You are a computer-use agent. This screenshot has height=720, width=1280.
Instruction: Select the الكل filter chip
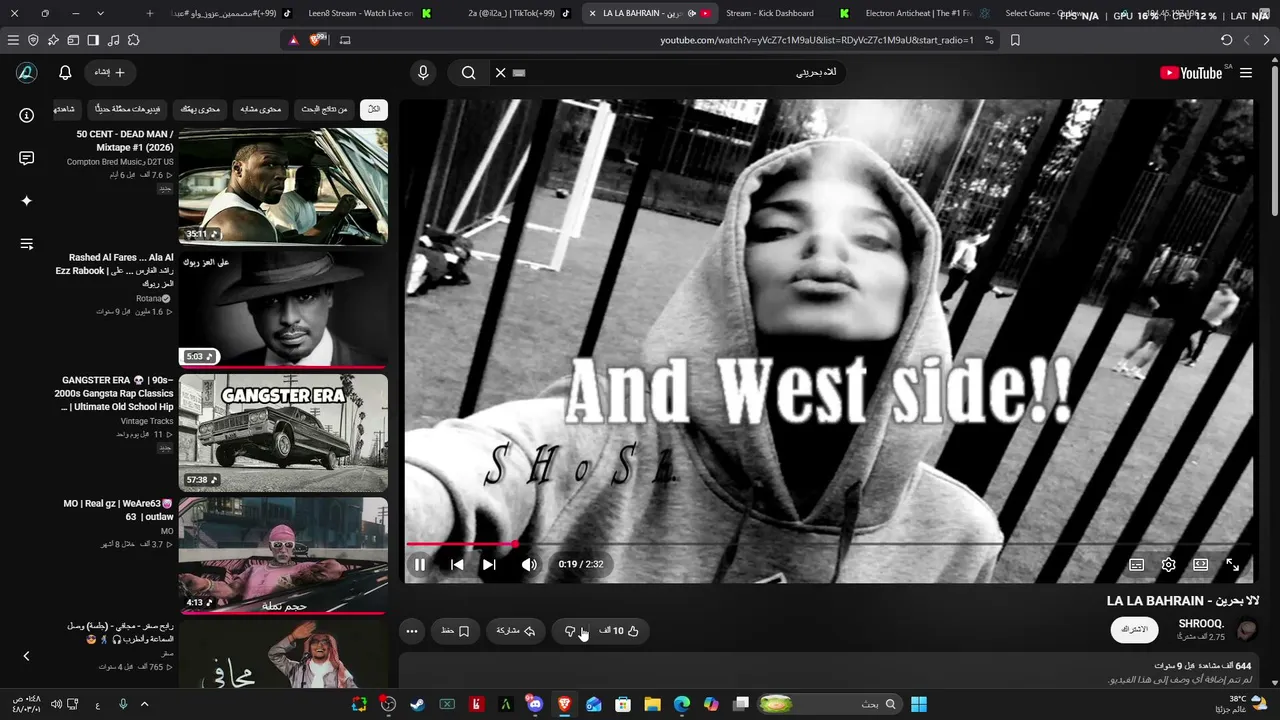click(x=374, y=109)
